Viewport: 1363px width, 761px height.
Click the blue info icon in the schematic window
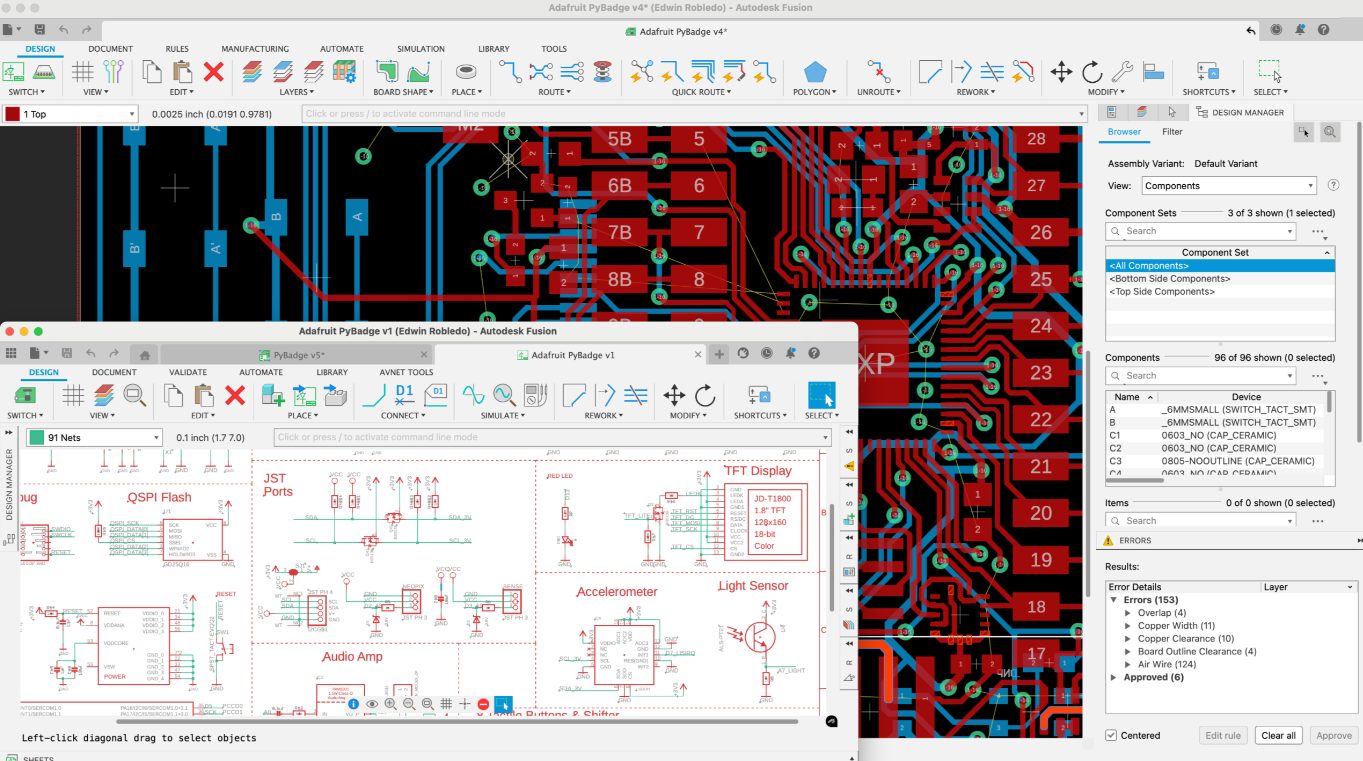[353, 703]
